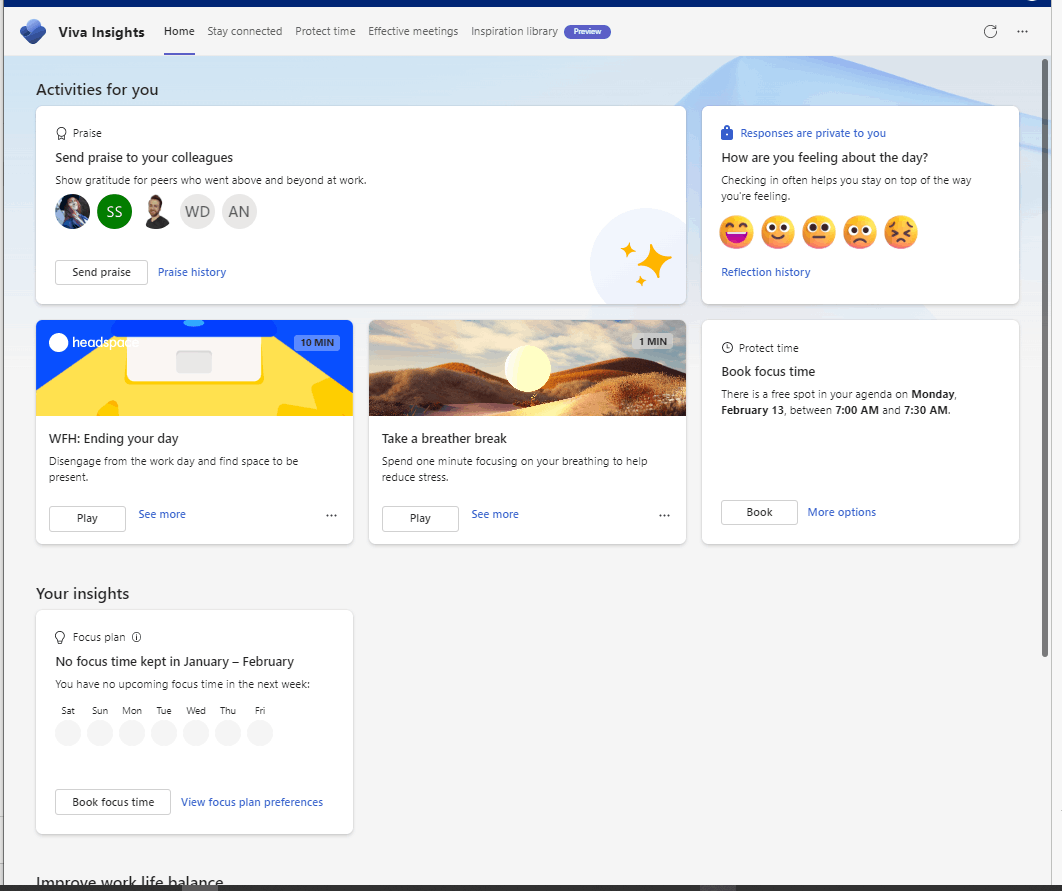Open the more options ellipsis in header
Screen dimensions: 1062x891
point(1022,32)
